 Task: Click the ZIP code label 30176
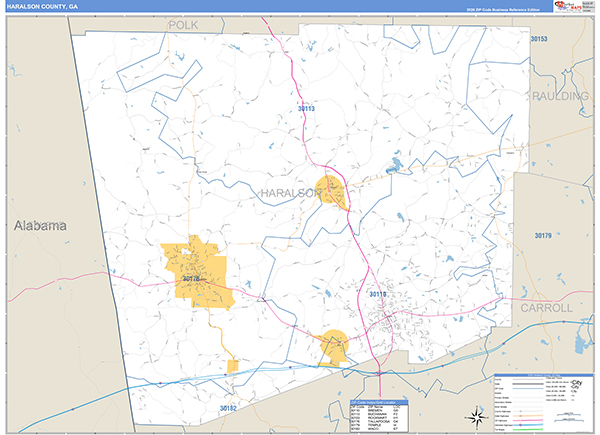tap(191, 279)
